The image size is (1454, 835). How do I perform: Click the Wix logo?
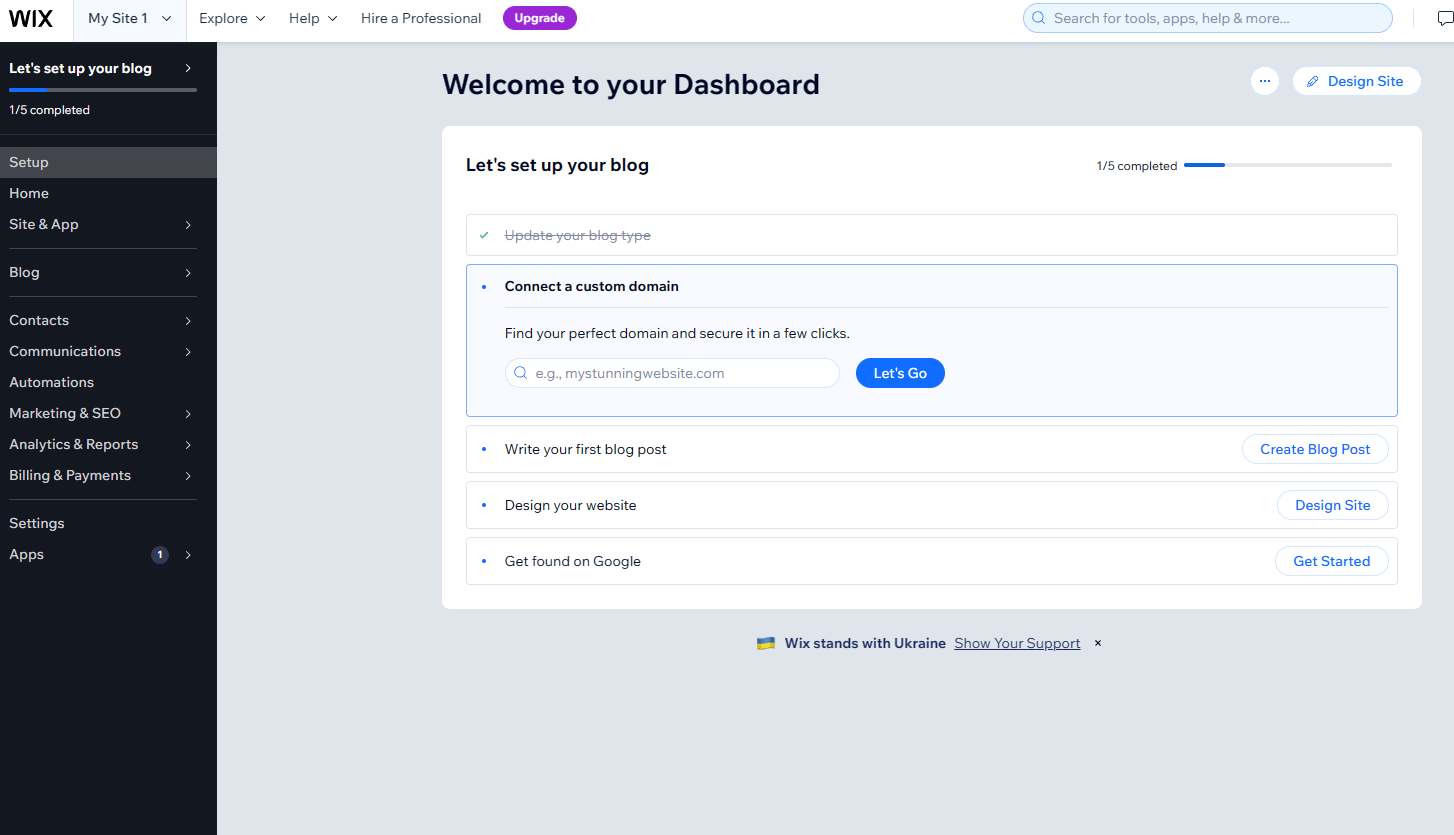pyautogui.click(x=31, y=18)
